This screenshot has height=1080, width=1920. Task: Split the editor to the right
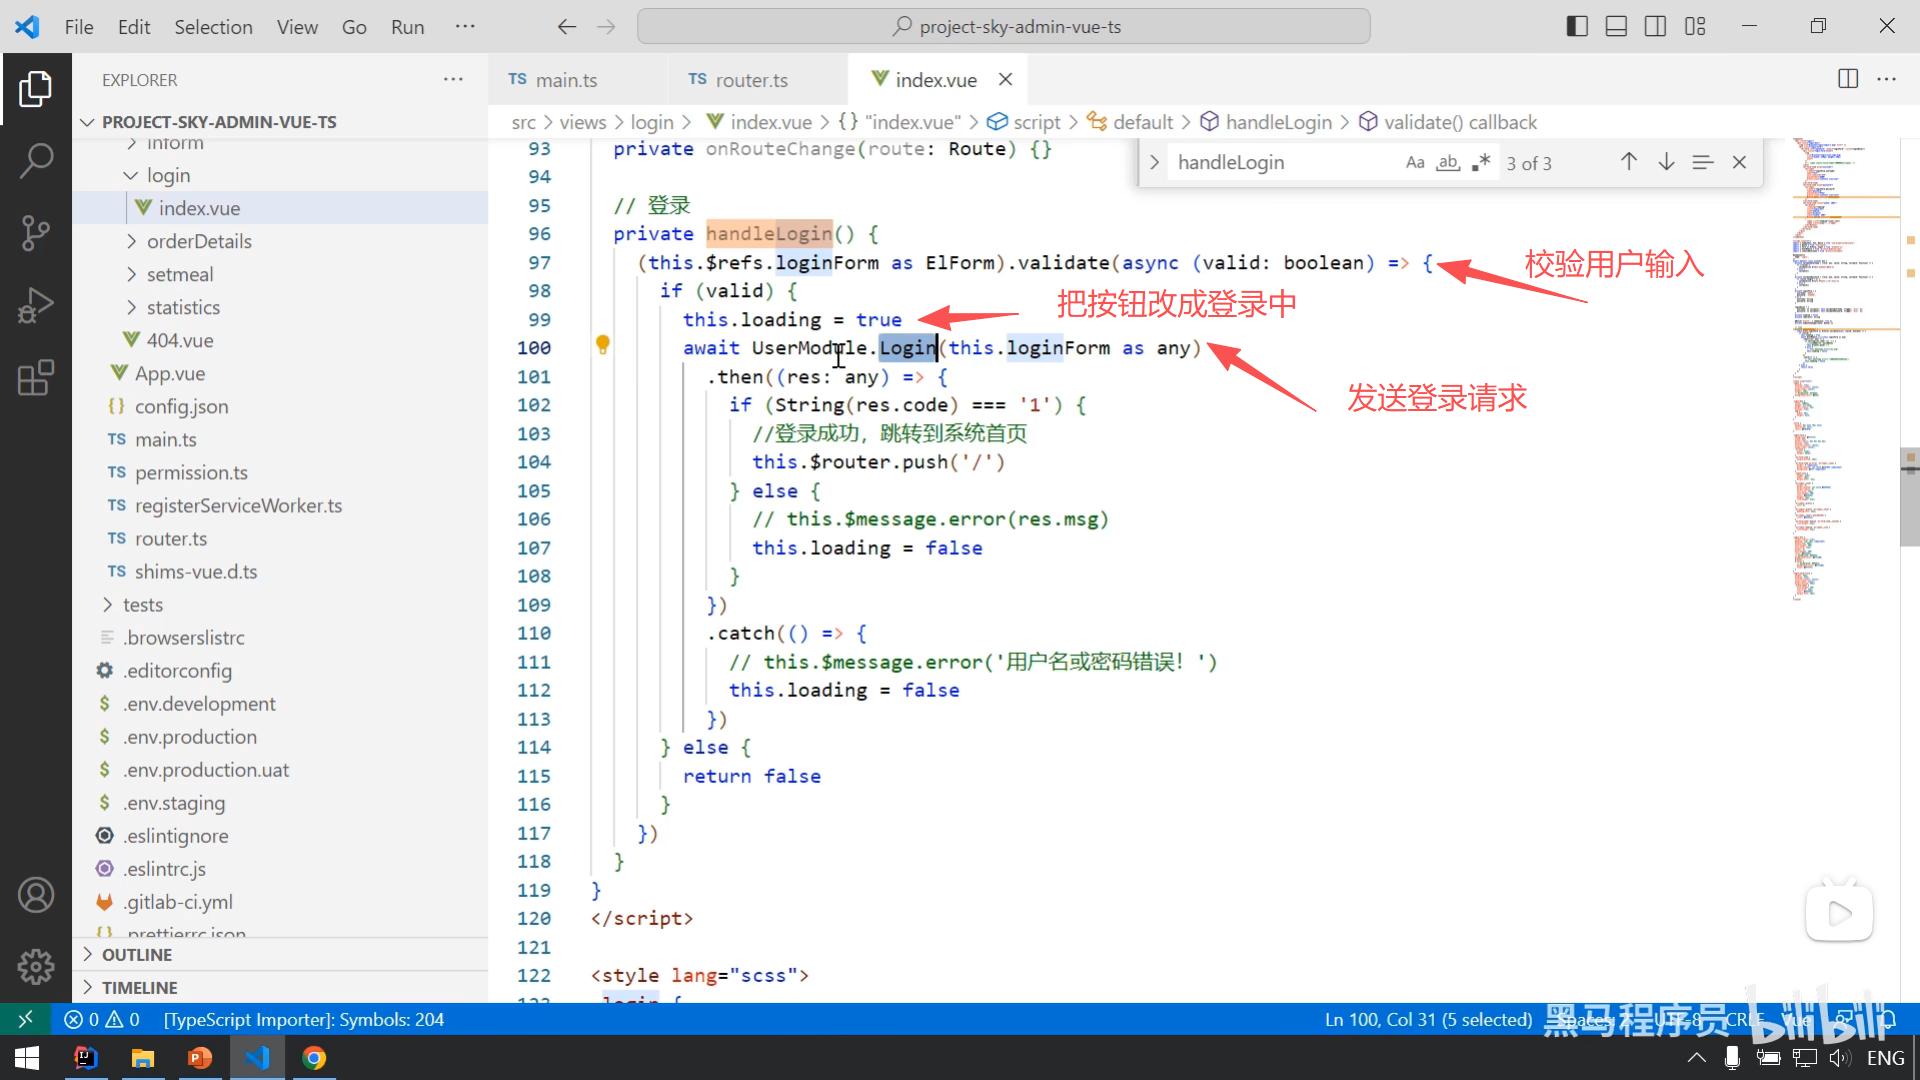pyautogui.click(x=1848, y=79)
